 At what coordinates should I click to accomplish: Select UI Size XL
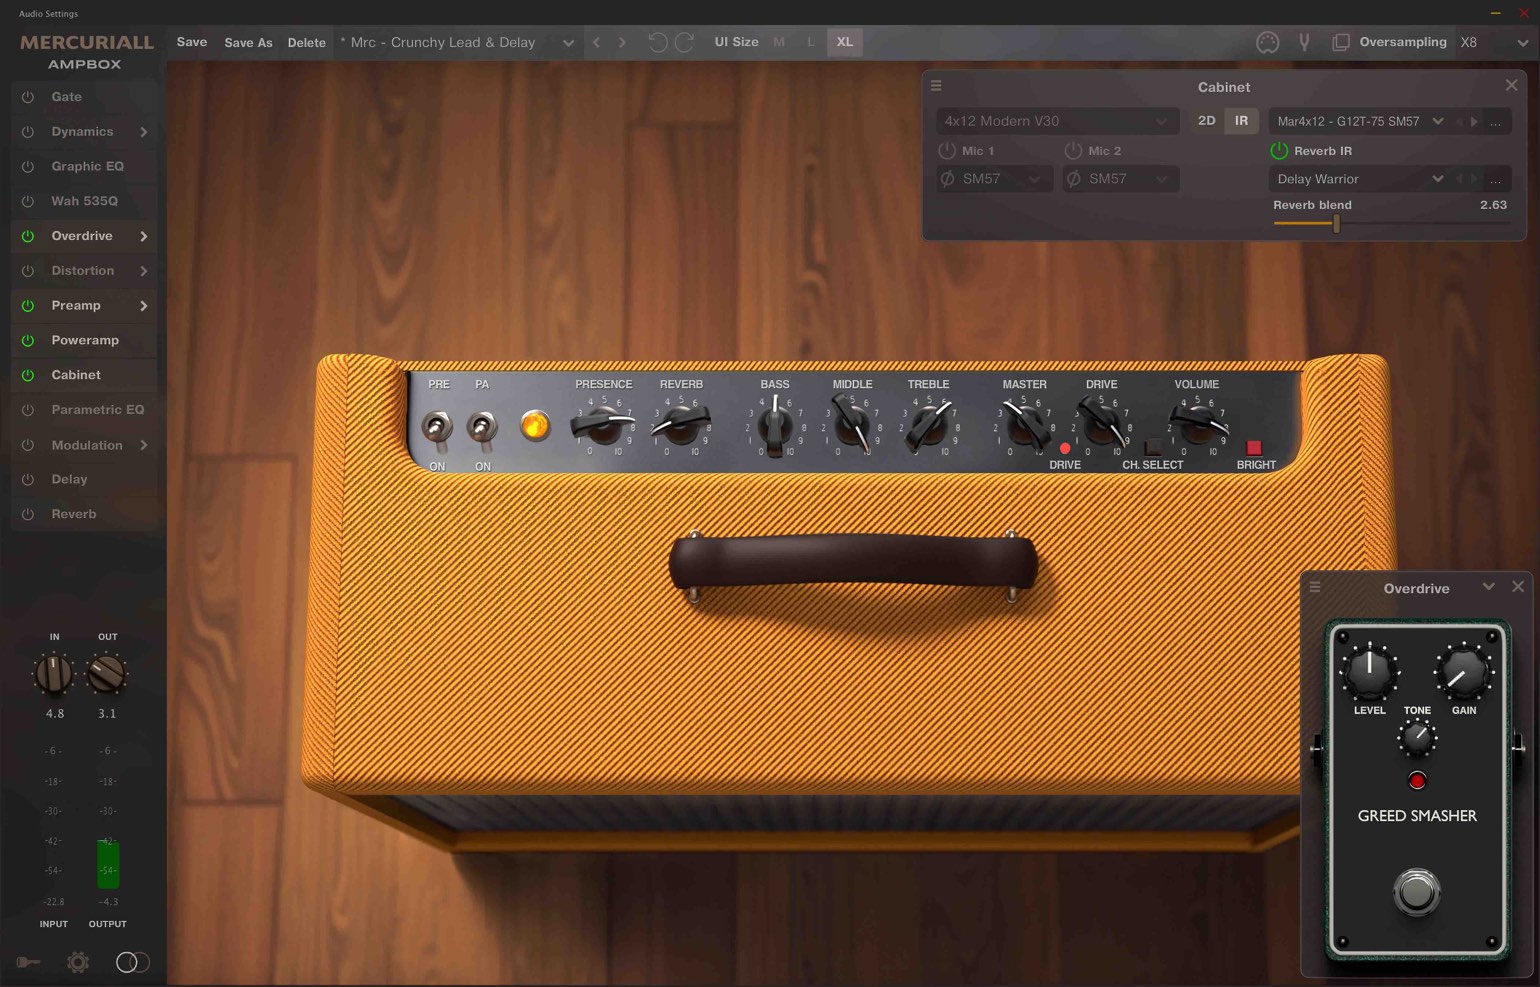[x=845, y=42]
